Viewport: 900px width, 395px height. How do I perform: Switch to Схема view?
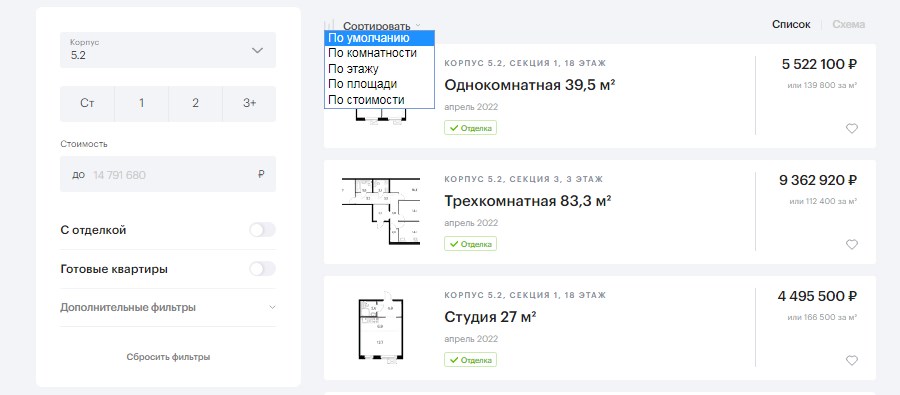tap(848, 25)
